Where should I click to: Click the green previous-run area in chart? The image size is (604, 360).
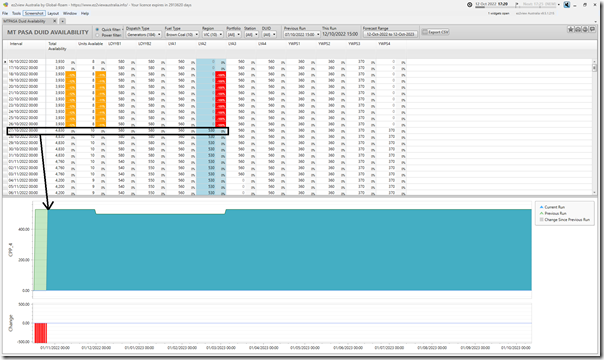coord(40,249)
